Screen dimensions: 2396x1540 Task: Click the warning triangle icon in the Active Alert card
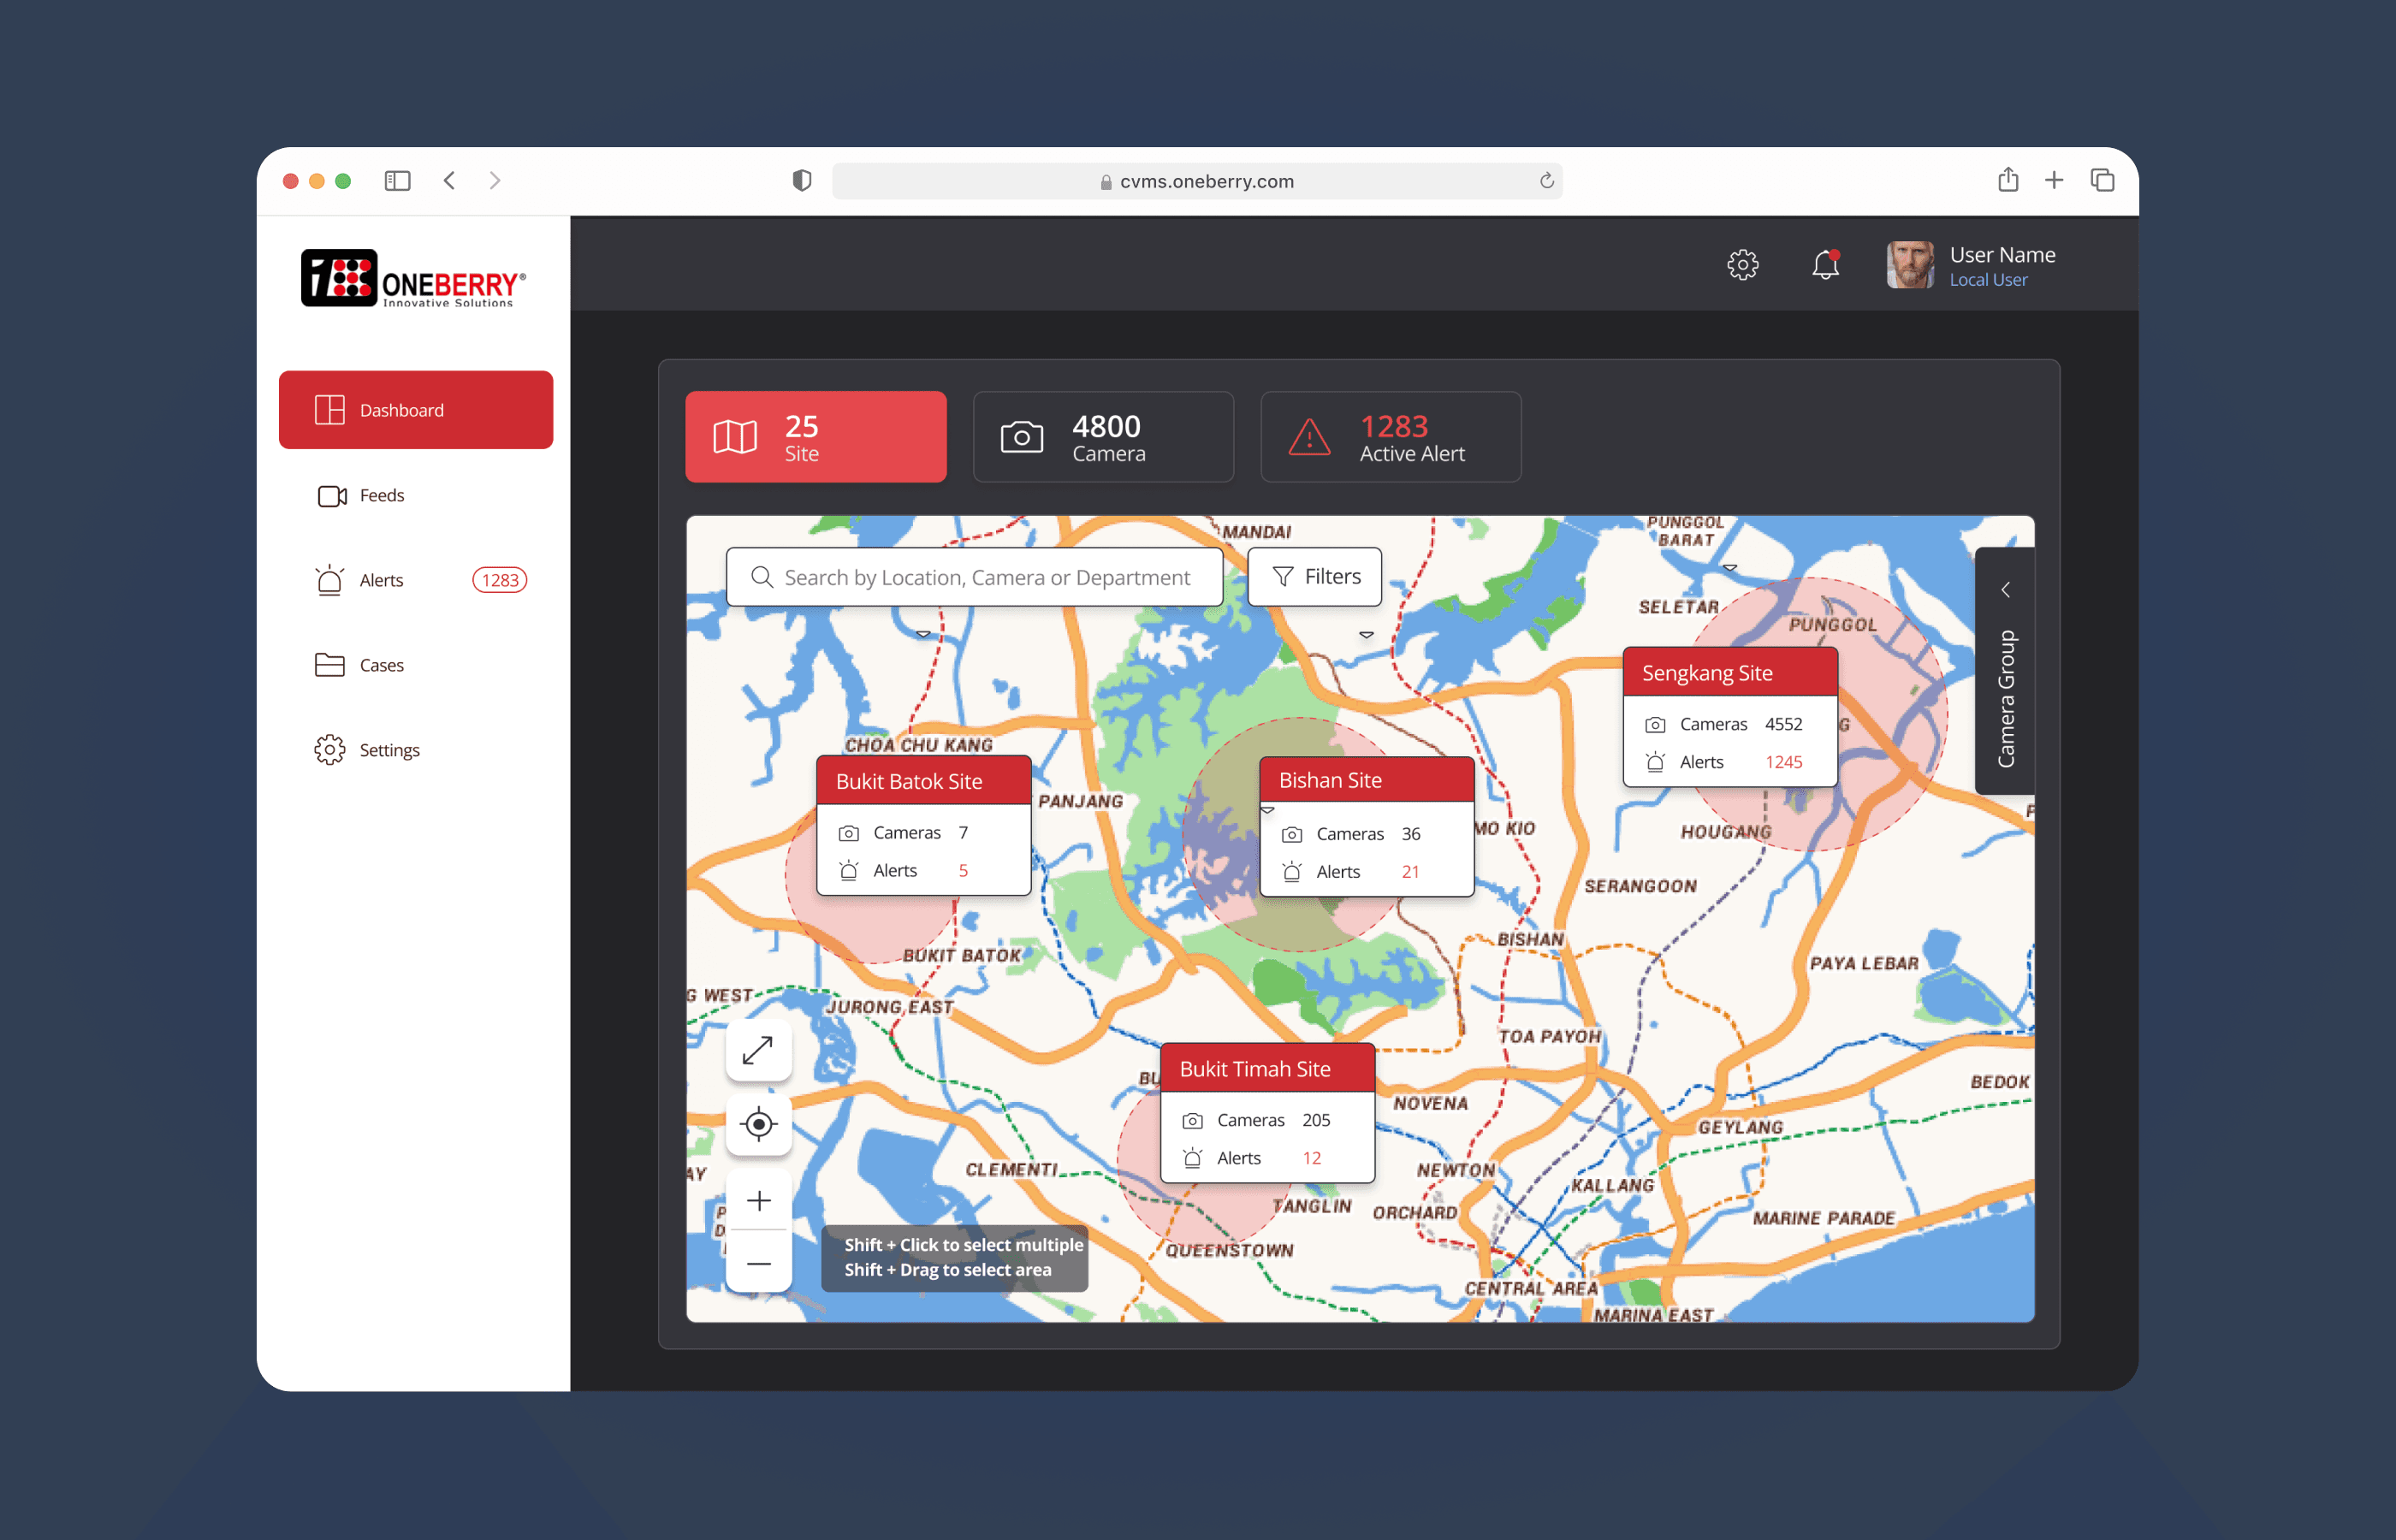pos(1309,437)
